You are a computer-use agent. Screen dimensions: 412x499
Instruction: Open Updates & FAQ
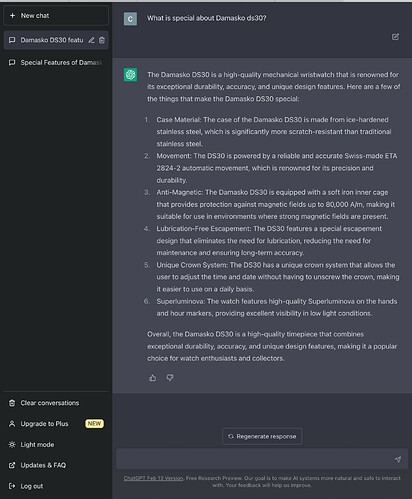(37, 465)
